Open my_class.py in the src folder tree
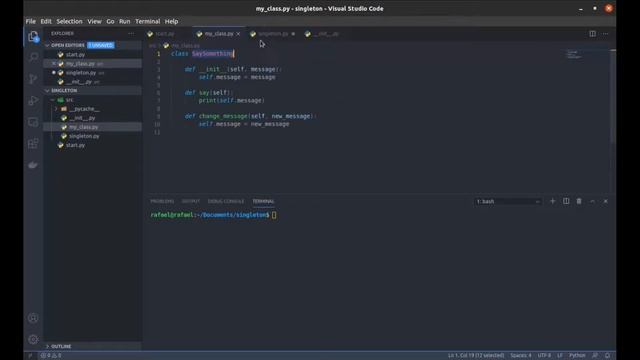This screenshot has width=640, height=360. point(93,127)
